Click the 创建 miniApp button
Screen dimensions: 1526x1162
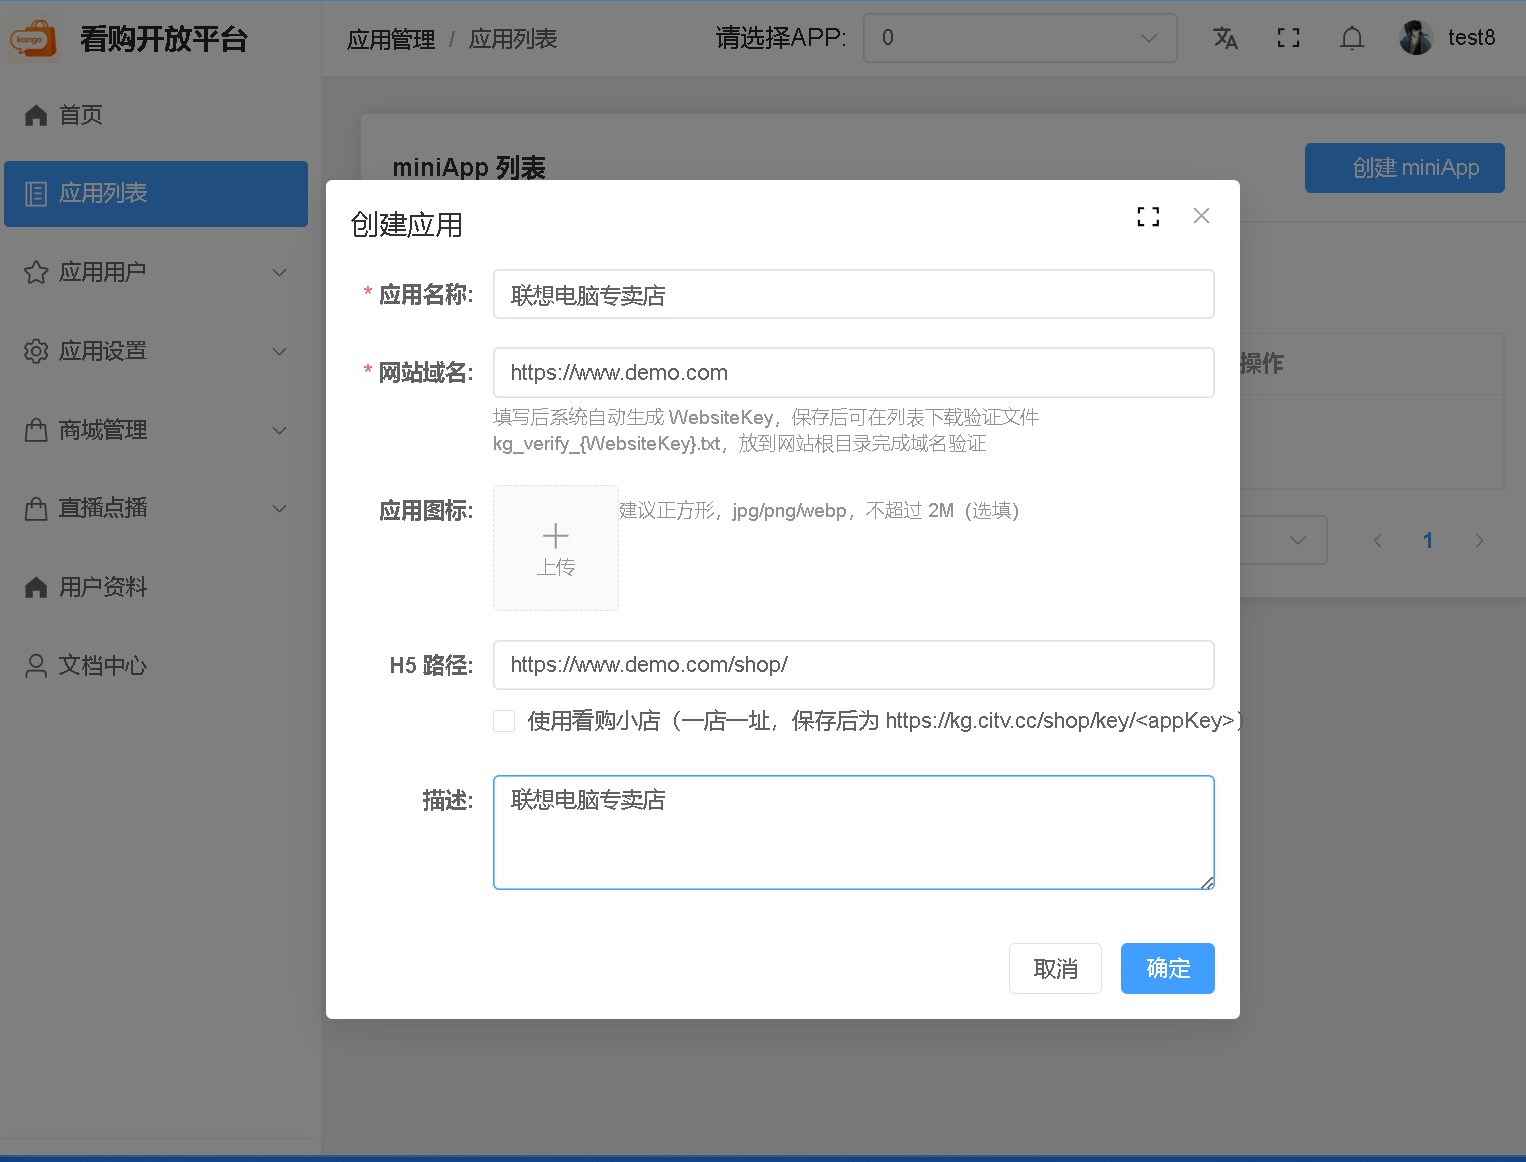(x=1405, y=168)
